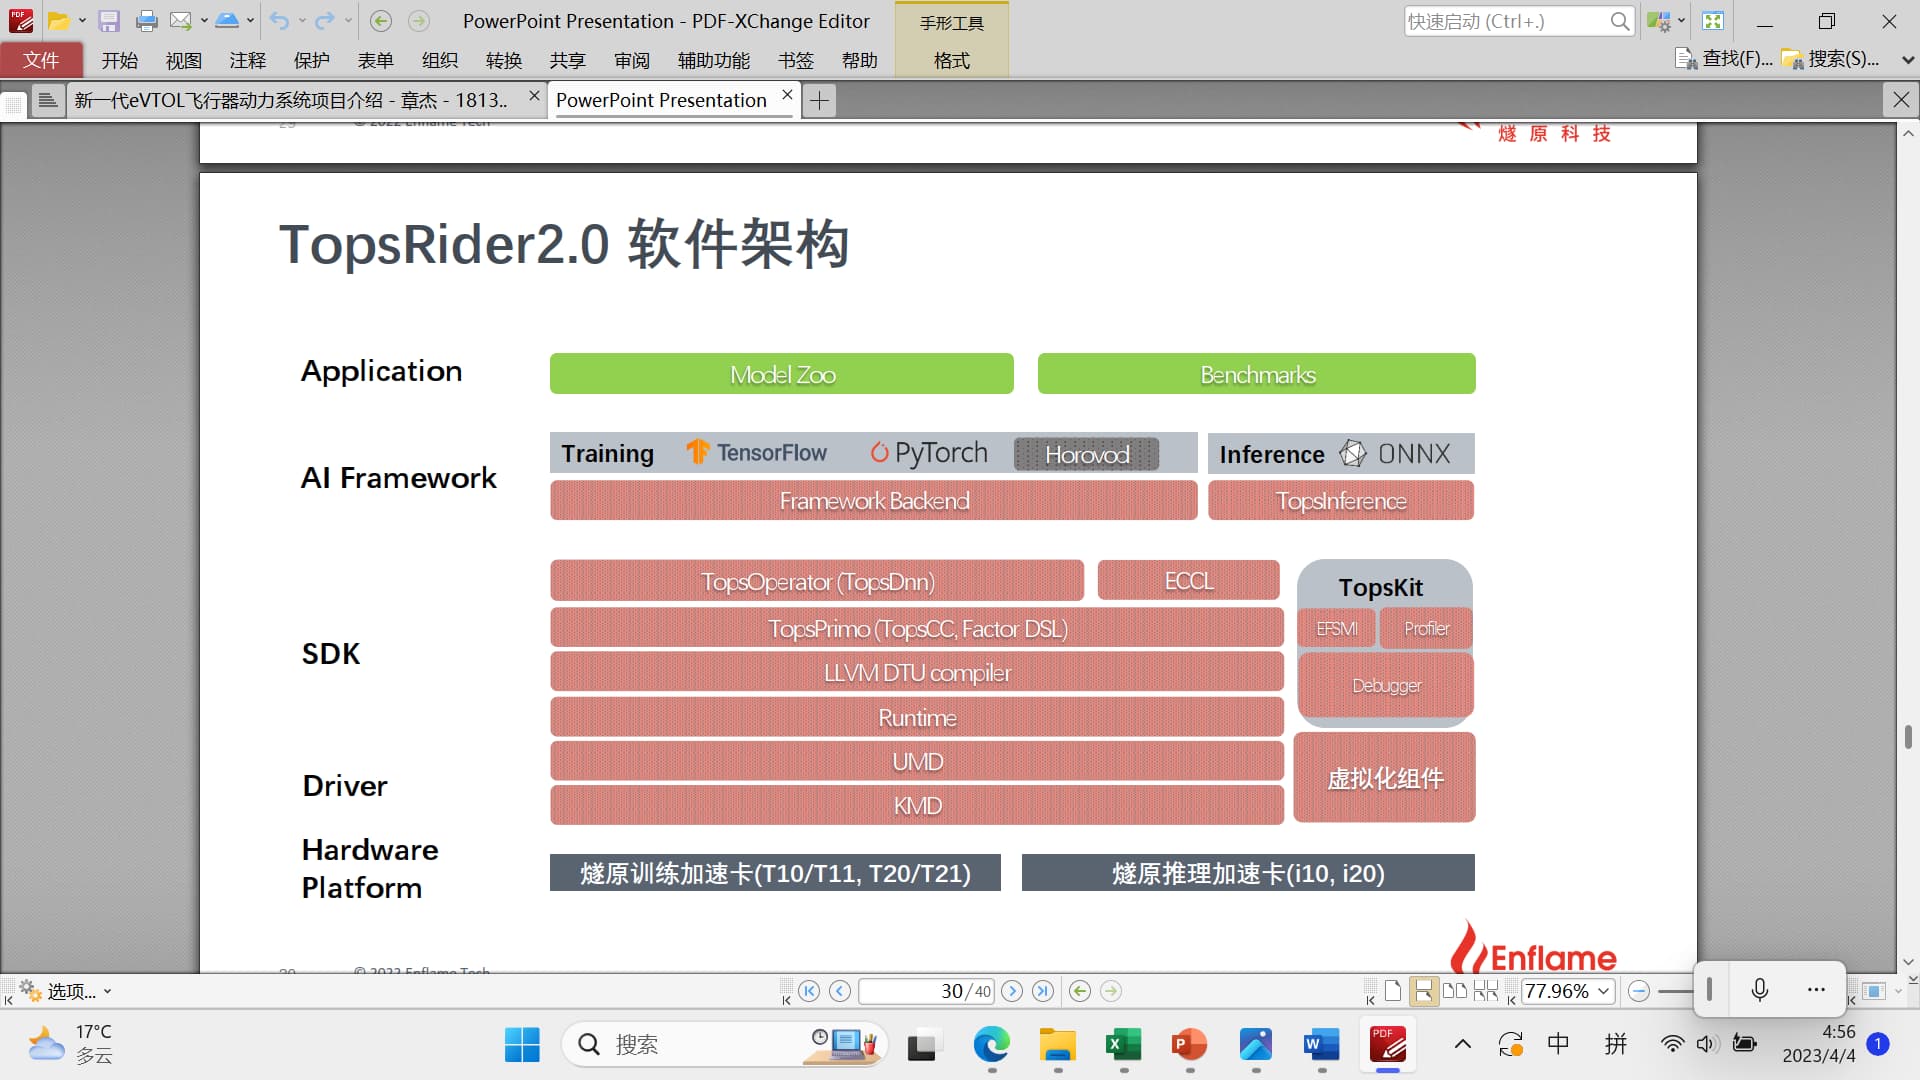Open Excel from the taskbar
The height and width of the screenshot is (1080, 1920).
1124,1045
